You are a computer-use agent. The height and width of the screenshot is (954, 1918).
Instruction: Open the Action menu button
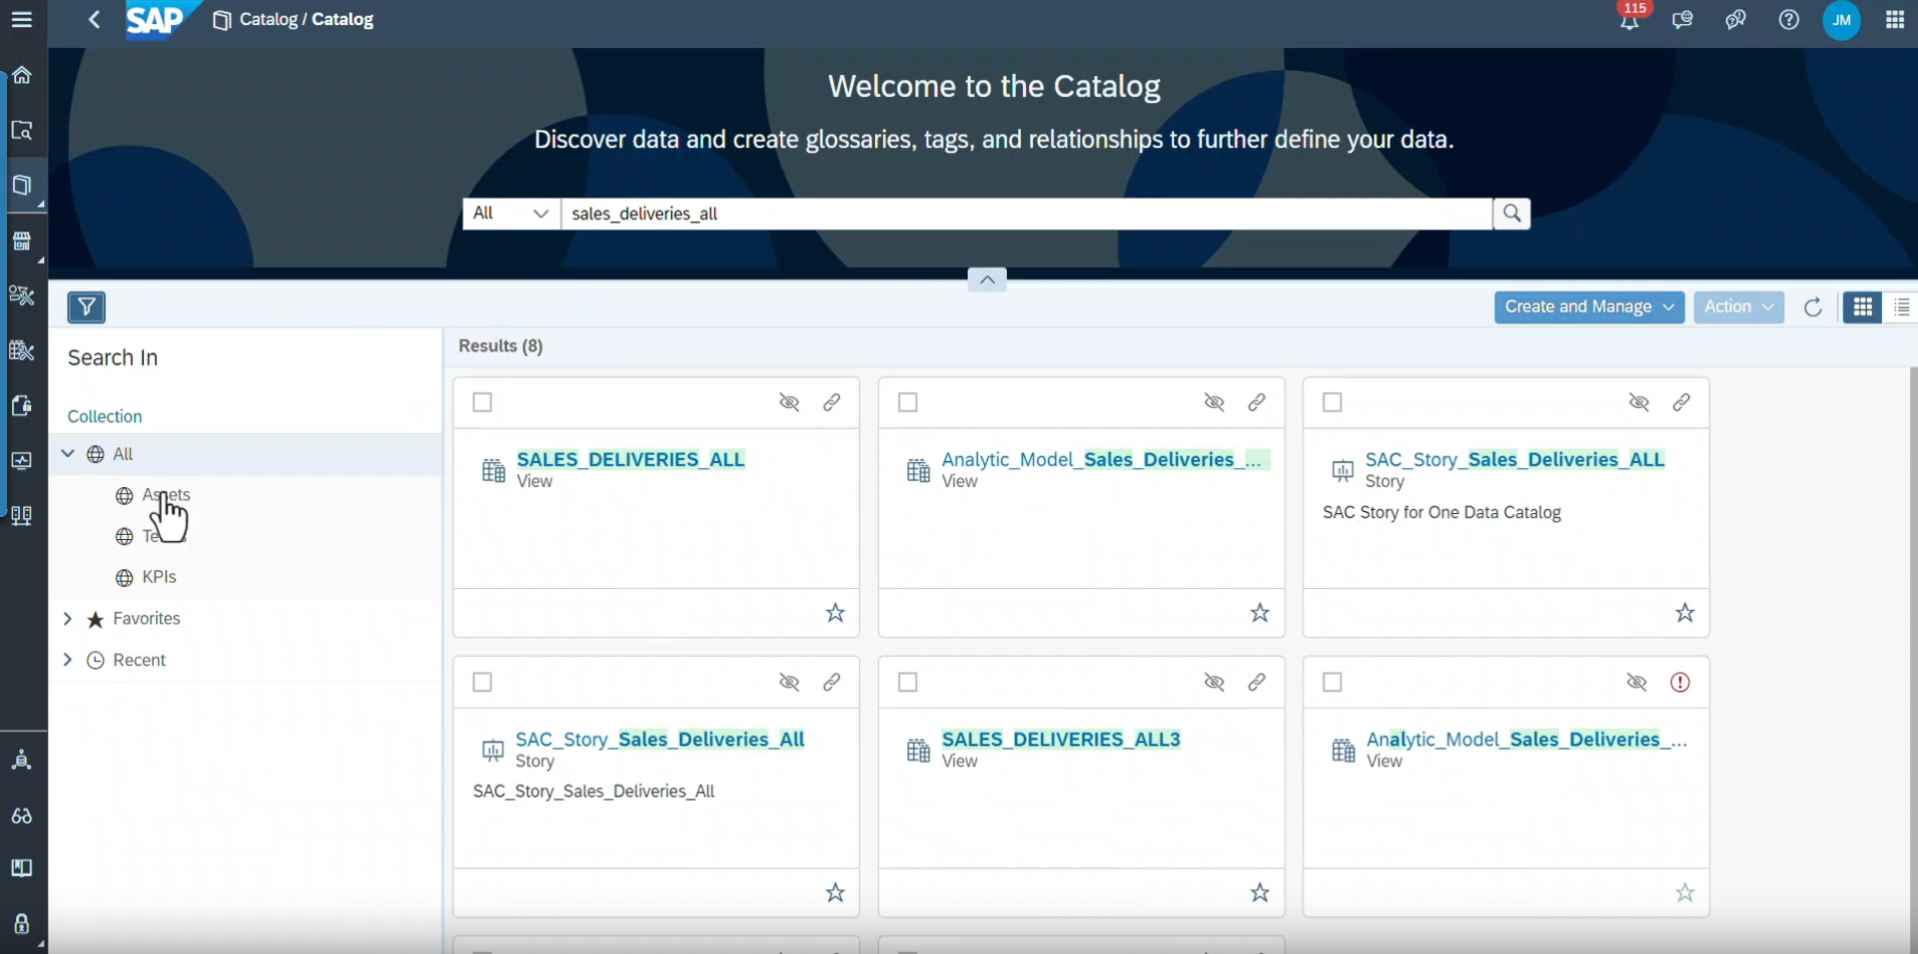pos(1738,307)
